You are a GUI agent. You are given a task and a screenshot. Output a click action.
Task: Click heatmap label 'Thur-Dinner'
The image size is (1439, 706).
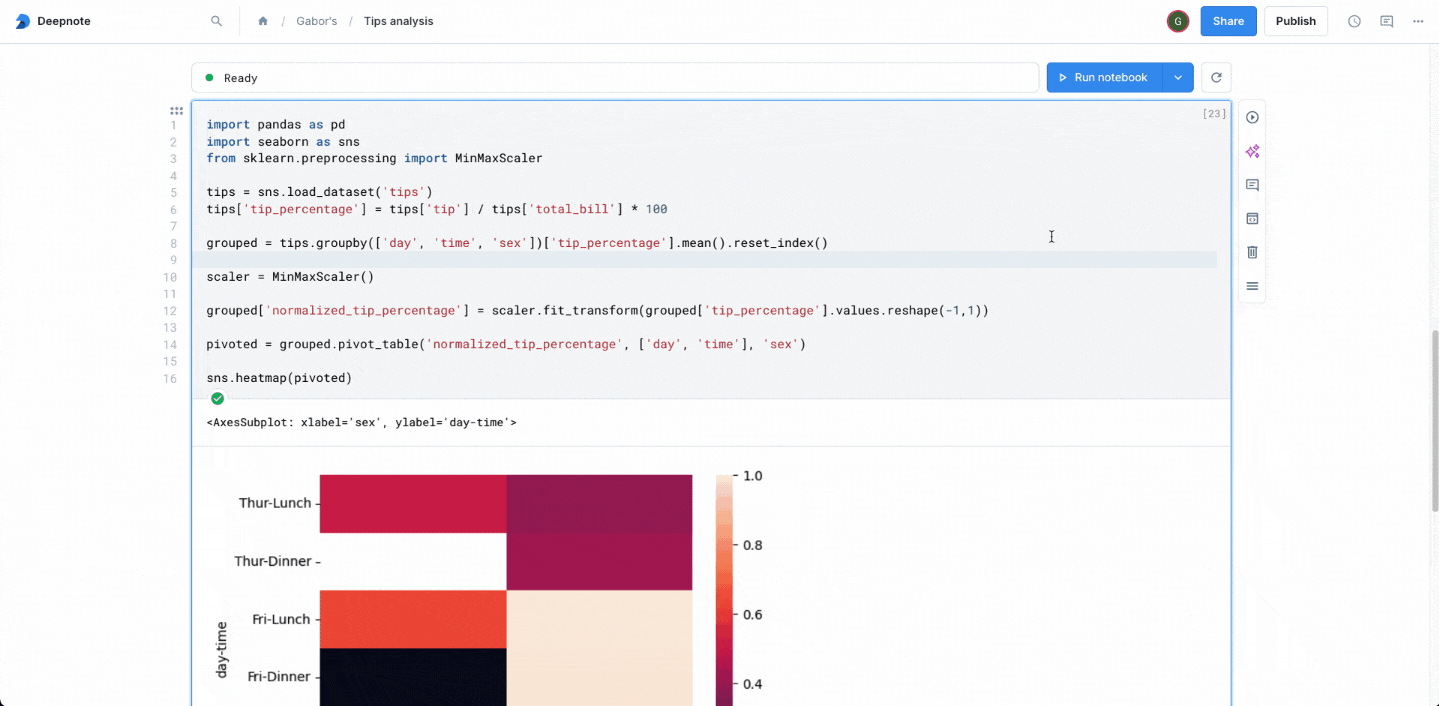pos(273,561)
